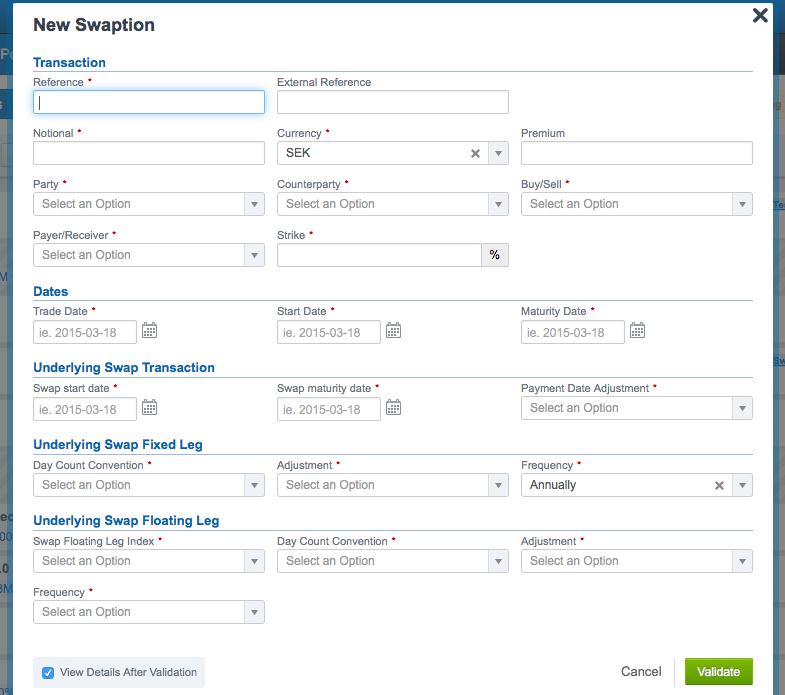Expand the Counterparty dropdown
The width and height of the screenshot is (785, 695).
[x=392, y=204]
